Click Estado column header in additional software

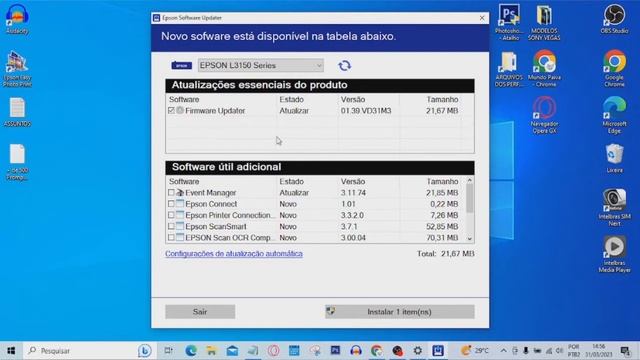coord(291,181)
